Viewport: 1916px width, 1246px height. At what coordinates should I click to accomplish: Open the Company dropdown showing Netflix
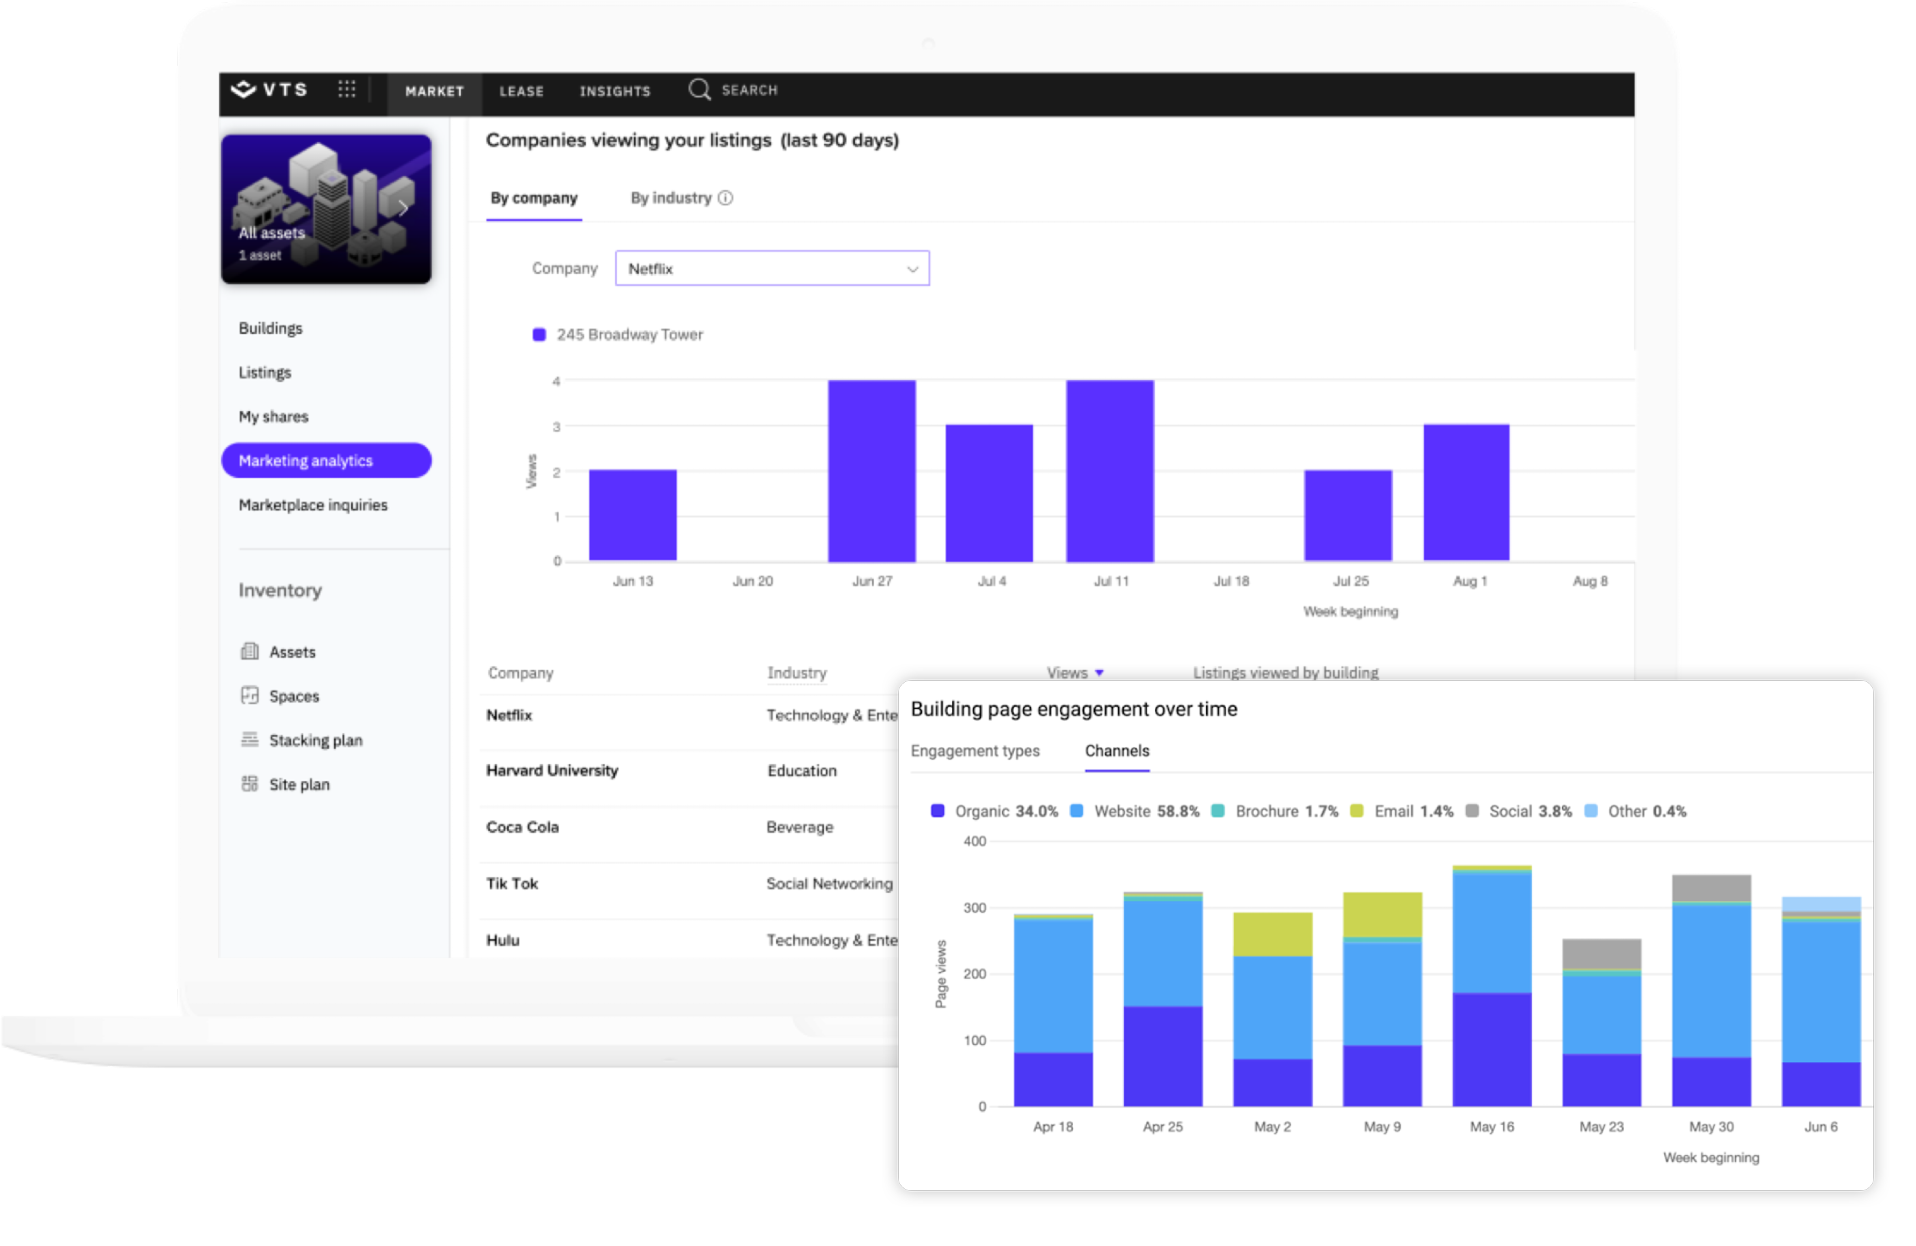[772, 268]
